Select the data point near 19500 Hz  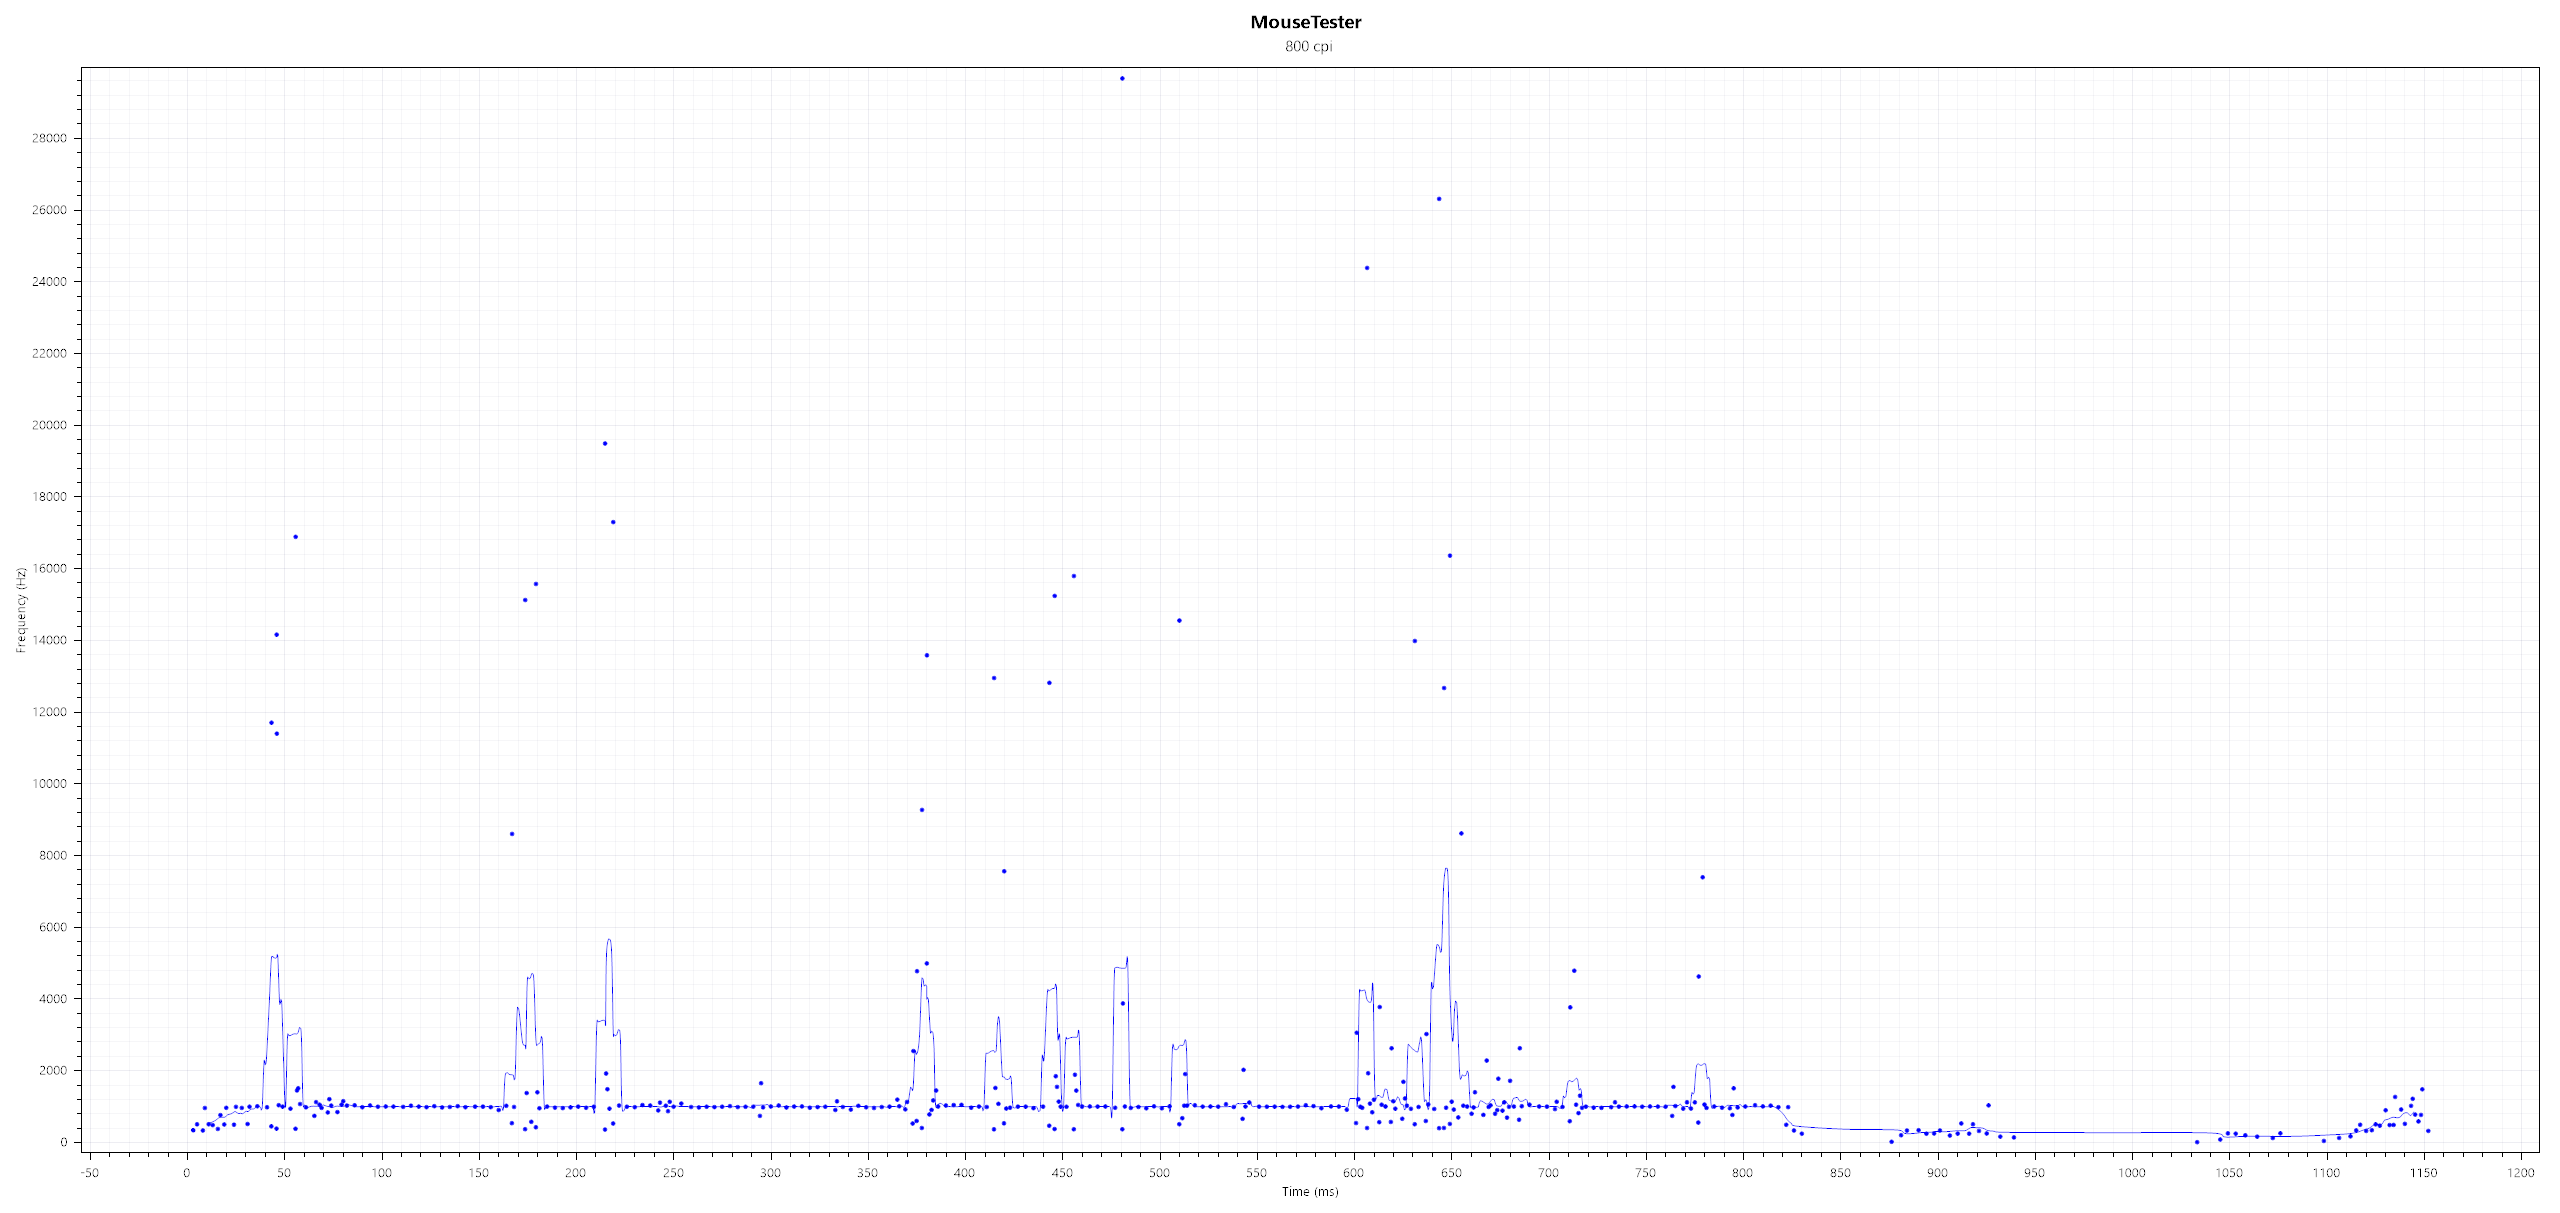pos(605,444)
